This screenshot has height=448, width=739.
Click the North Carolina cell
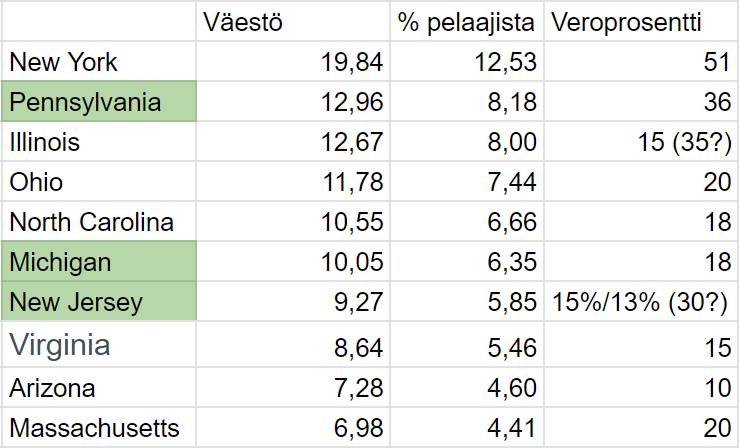pyautogui.click(x=99, y=221)
